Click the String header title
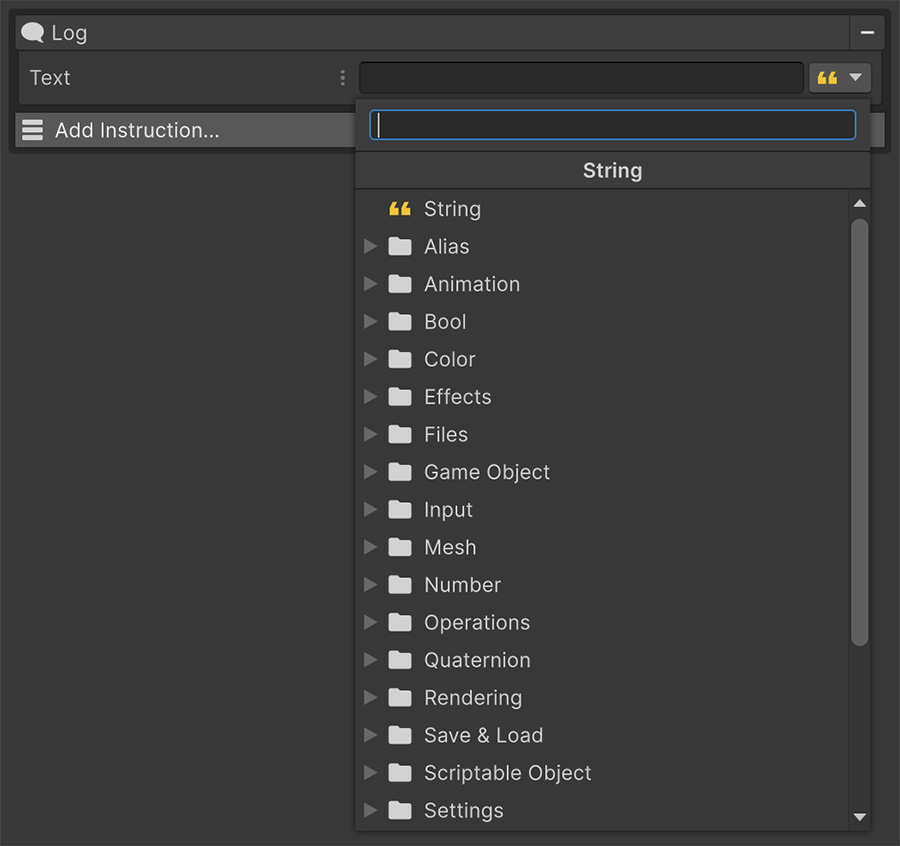Viewport: 900px width, 846px height. coord(612,170)
